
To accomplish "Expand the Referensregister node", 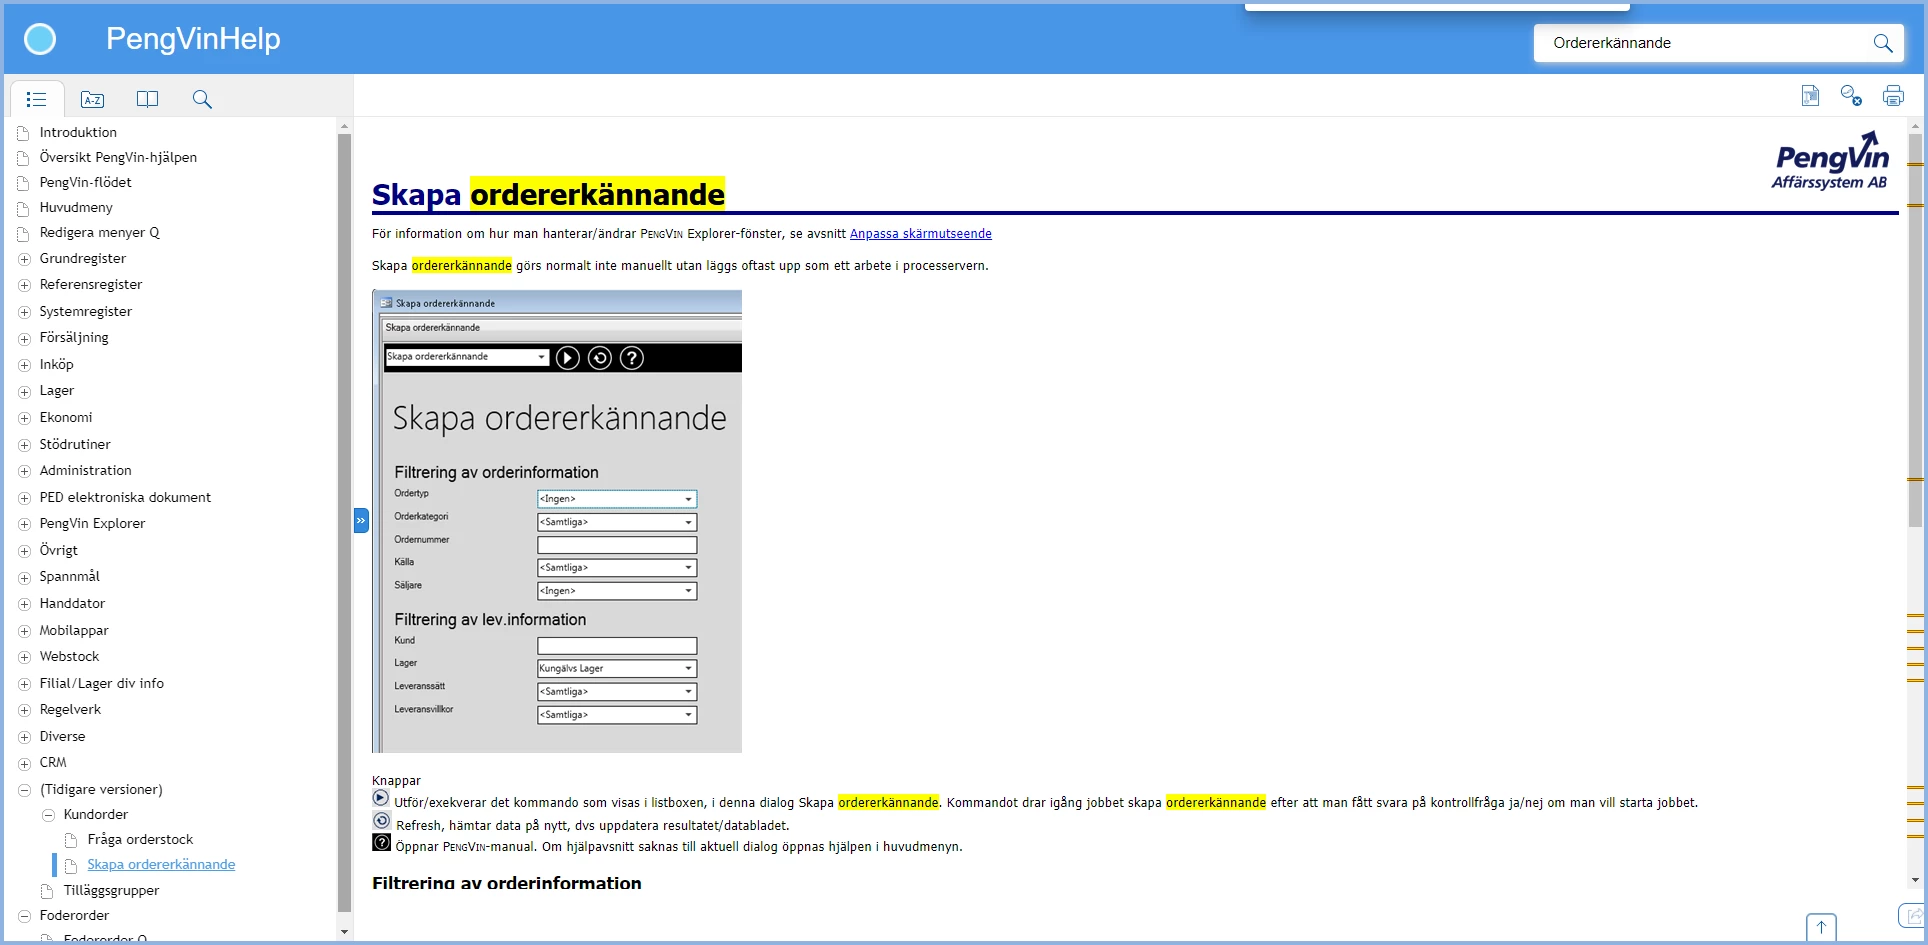I will [25, 285].
